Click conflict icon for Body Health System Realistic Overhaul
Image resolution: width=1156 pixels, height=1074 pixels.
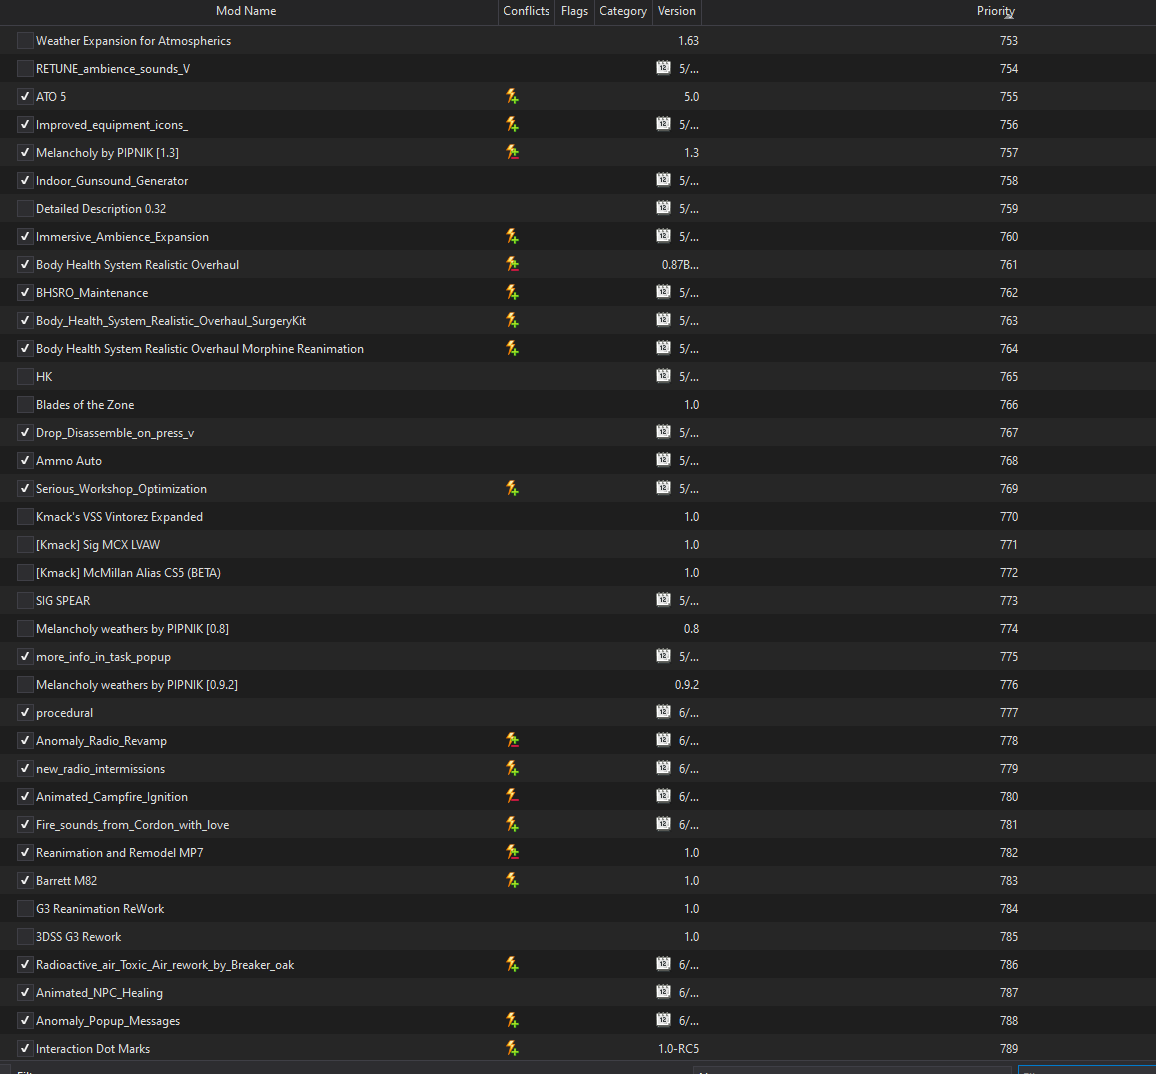pyautogui.click(x=512, y=265)
